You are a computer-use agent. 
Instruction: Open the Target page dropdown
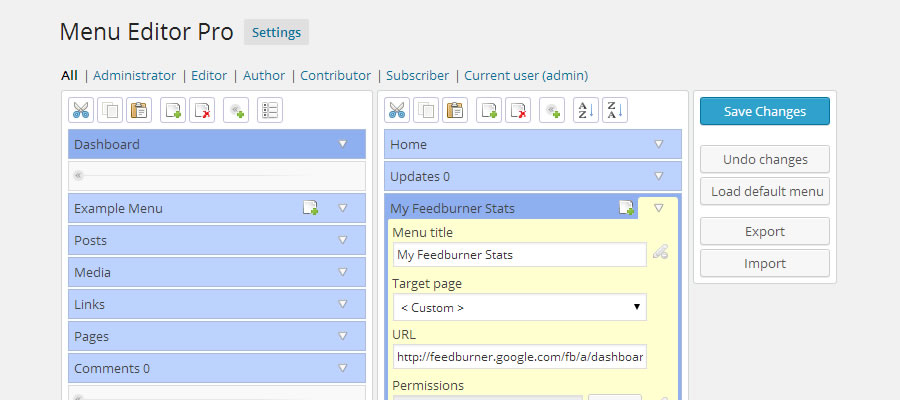point(518,307)
